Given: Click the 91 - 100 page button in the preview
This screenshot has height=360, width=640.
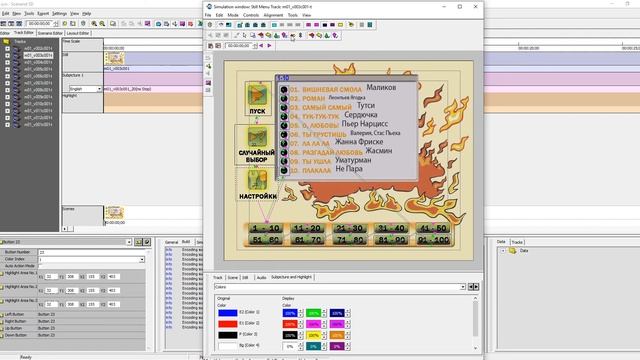Looking at the screenshot, I should click(x=433, y=240).
